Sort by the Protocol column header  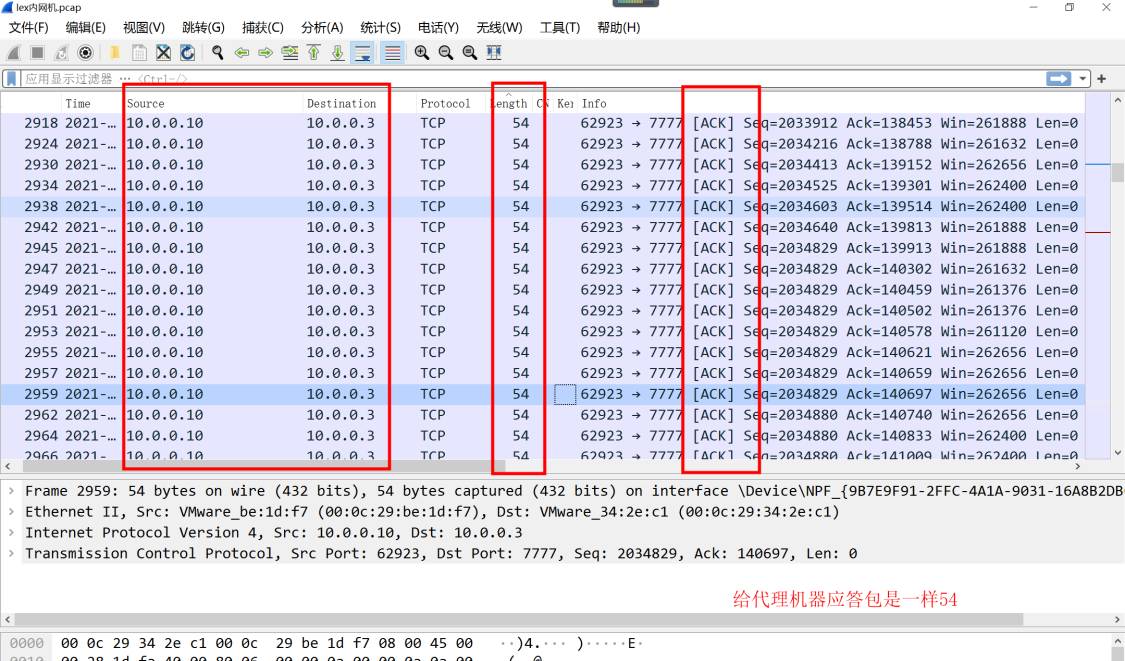click(x=445, y=103)
